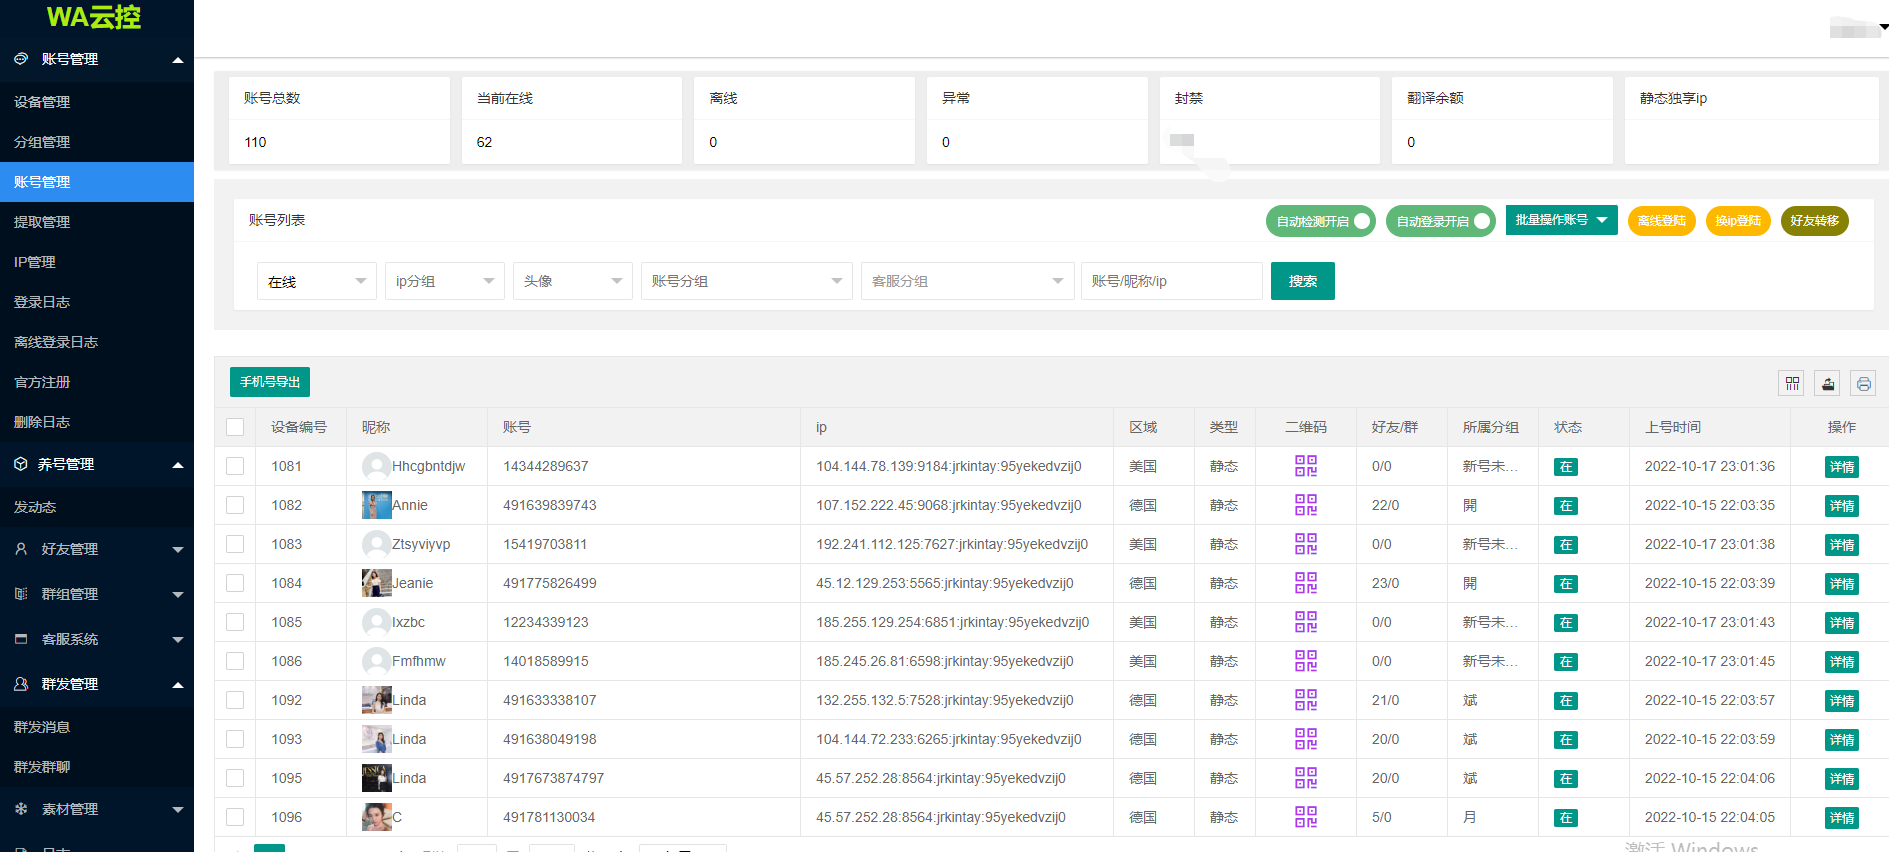Viewport: 1889px width, 852px height.
Task: Tick checkbox for device 1086
Action: pyautogui.click(x=235, y=661)
